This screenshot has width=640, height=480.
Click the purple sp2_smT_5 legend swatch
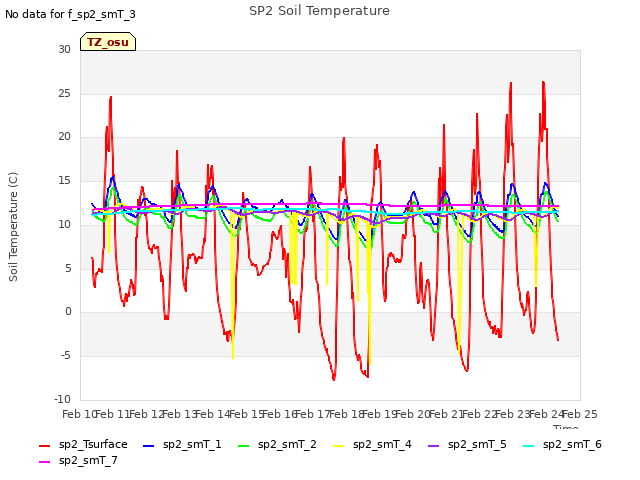(x=433, y=445)
